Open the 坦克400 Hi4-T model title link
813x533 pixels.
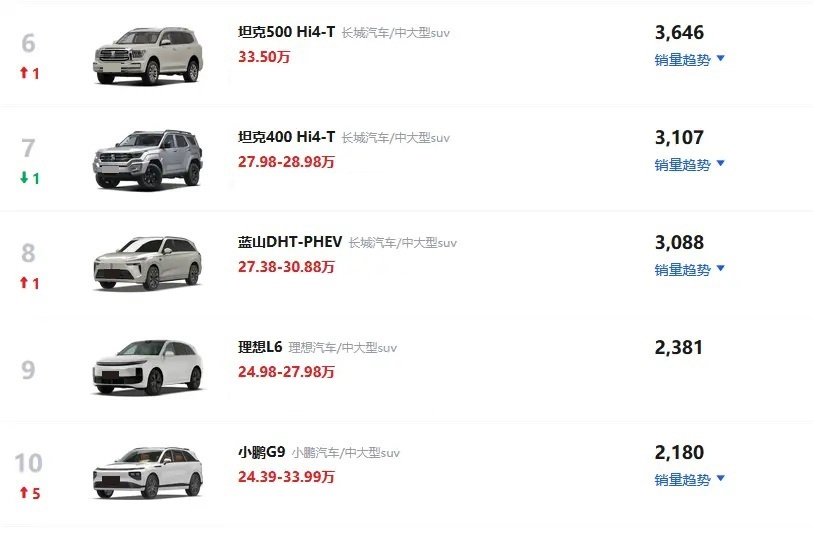click(287, 137)
